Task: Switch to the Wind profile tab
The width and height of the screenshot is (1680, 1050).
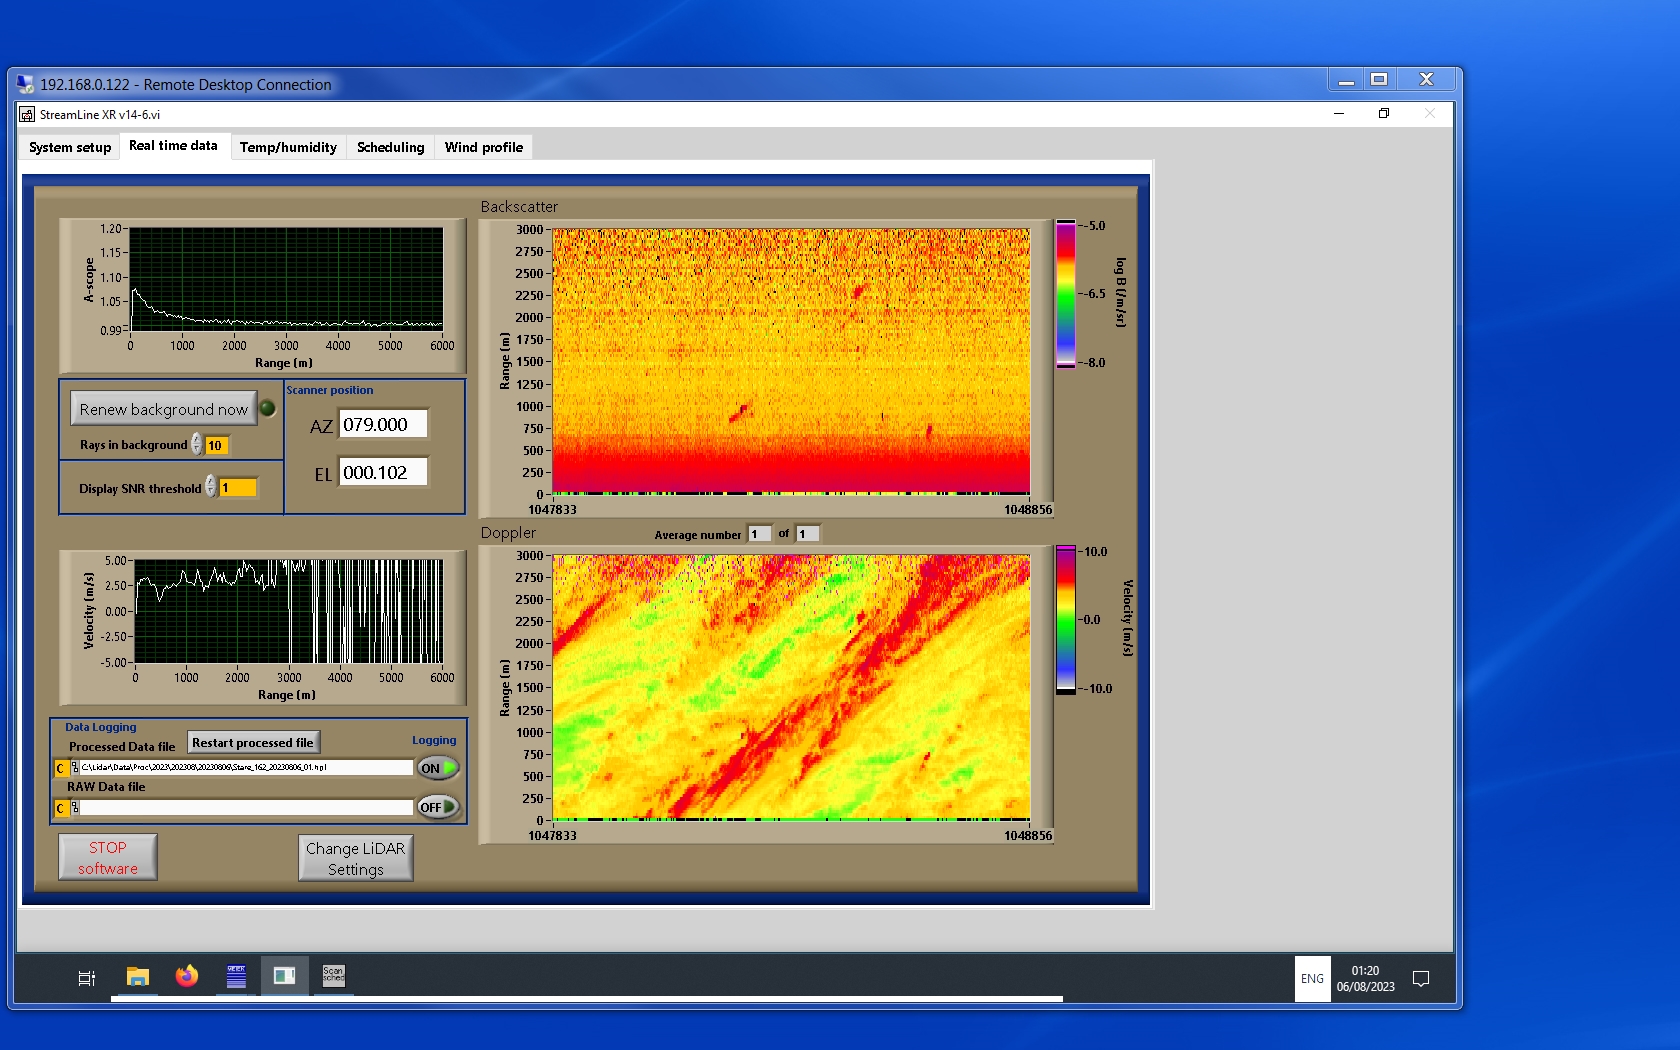Action: [x=483, y=147]
